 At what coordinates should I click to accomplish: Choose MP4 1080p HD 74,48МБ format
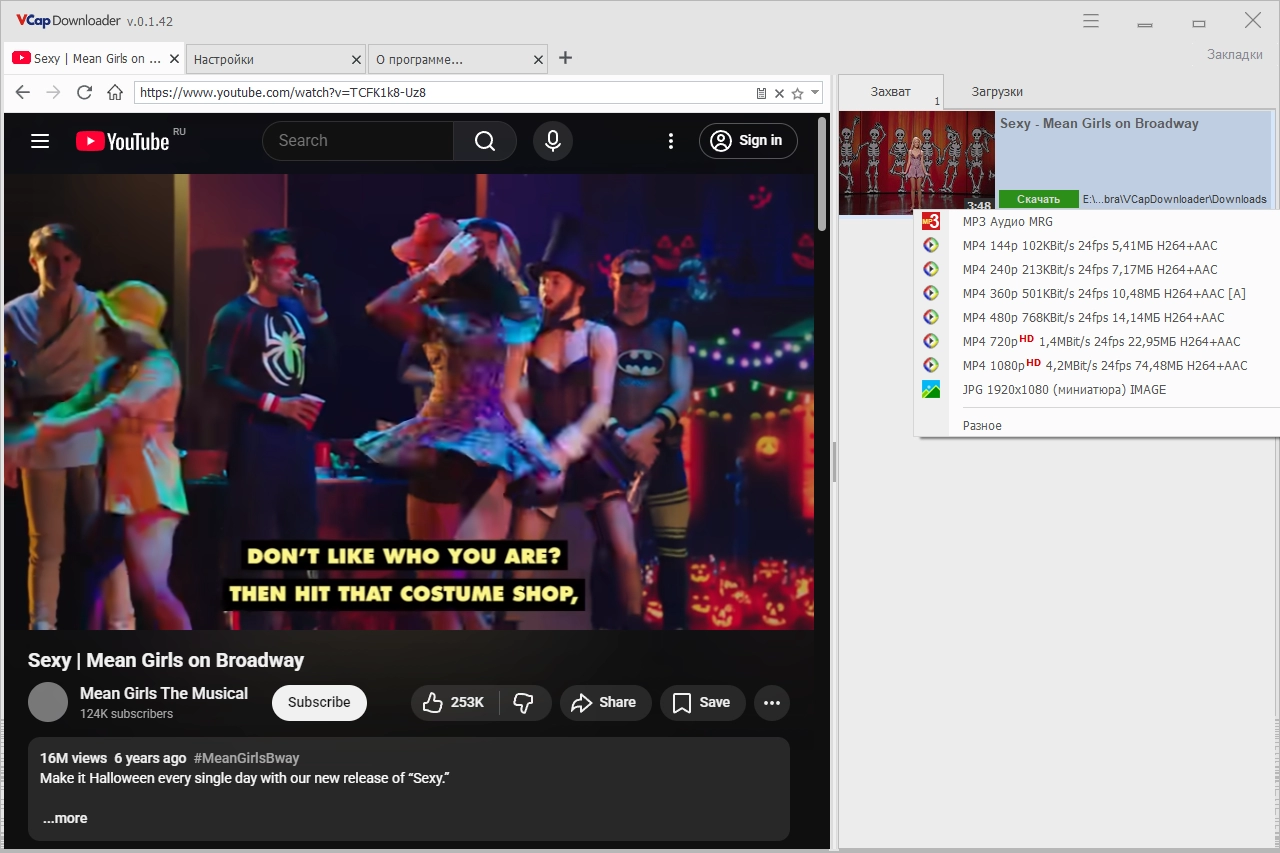1097,366
